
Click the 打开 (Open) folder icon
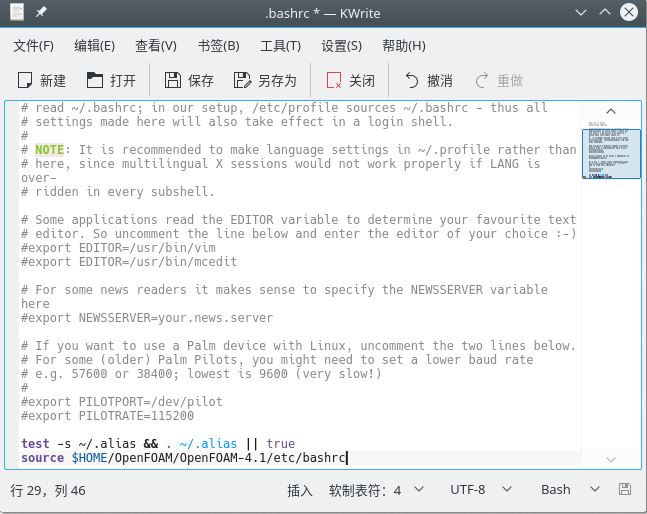(94, 80)
